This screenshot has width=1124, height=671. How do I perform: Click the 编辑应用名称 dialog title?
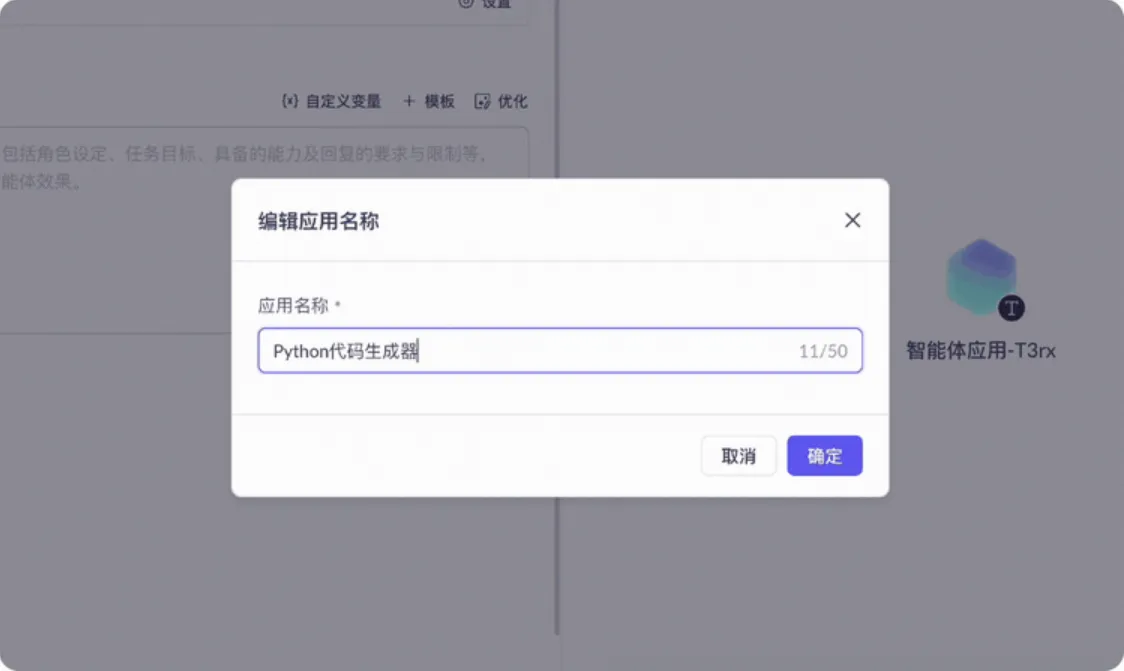click(x=318, y=221)
